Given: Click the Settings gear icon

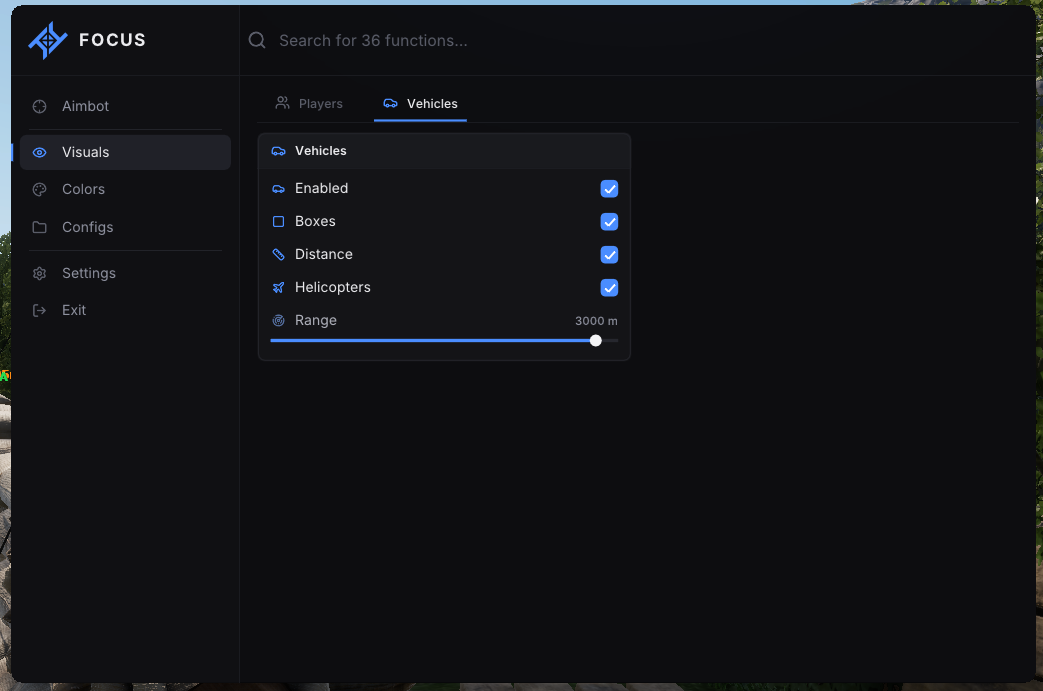Looking at the screenshot, I should click(x=39, y=273).
